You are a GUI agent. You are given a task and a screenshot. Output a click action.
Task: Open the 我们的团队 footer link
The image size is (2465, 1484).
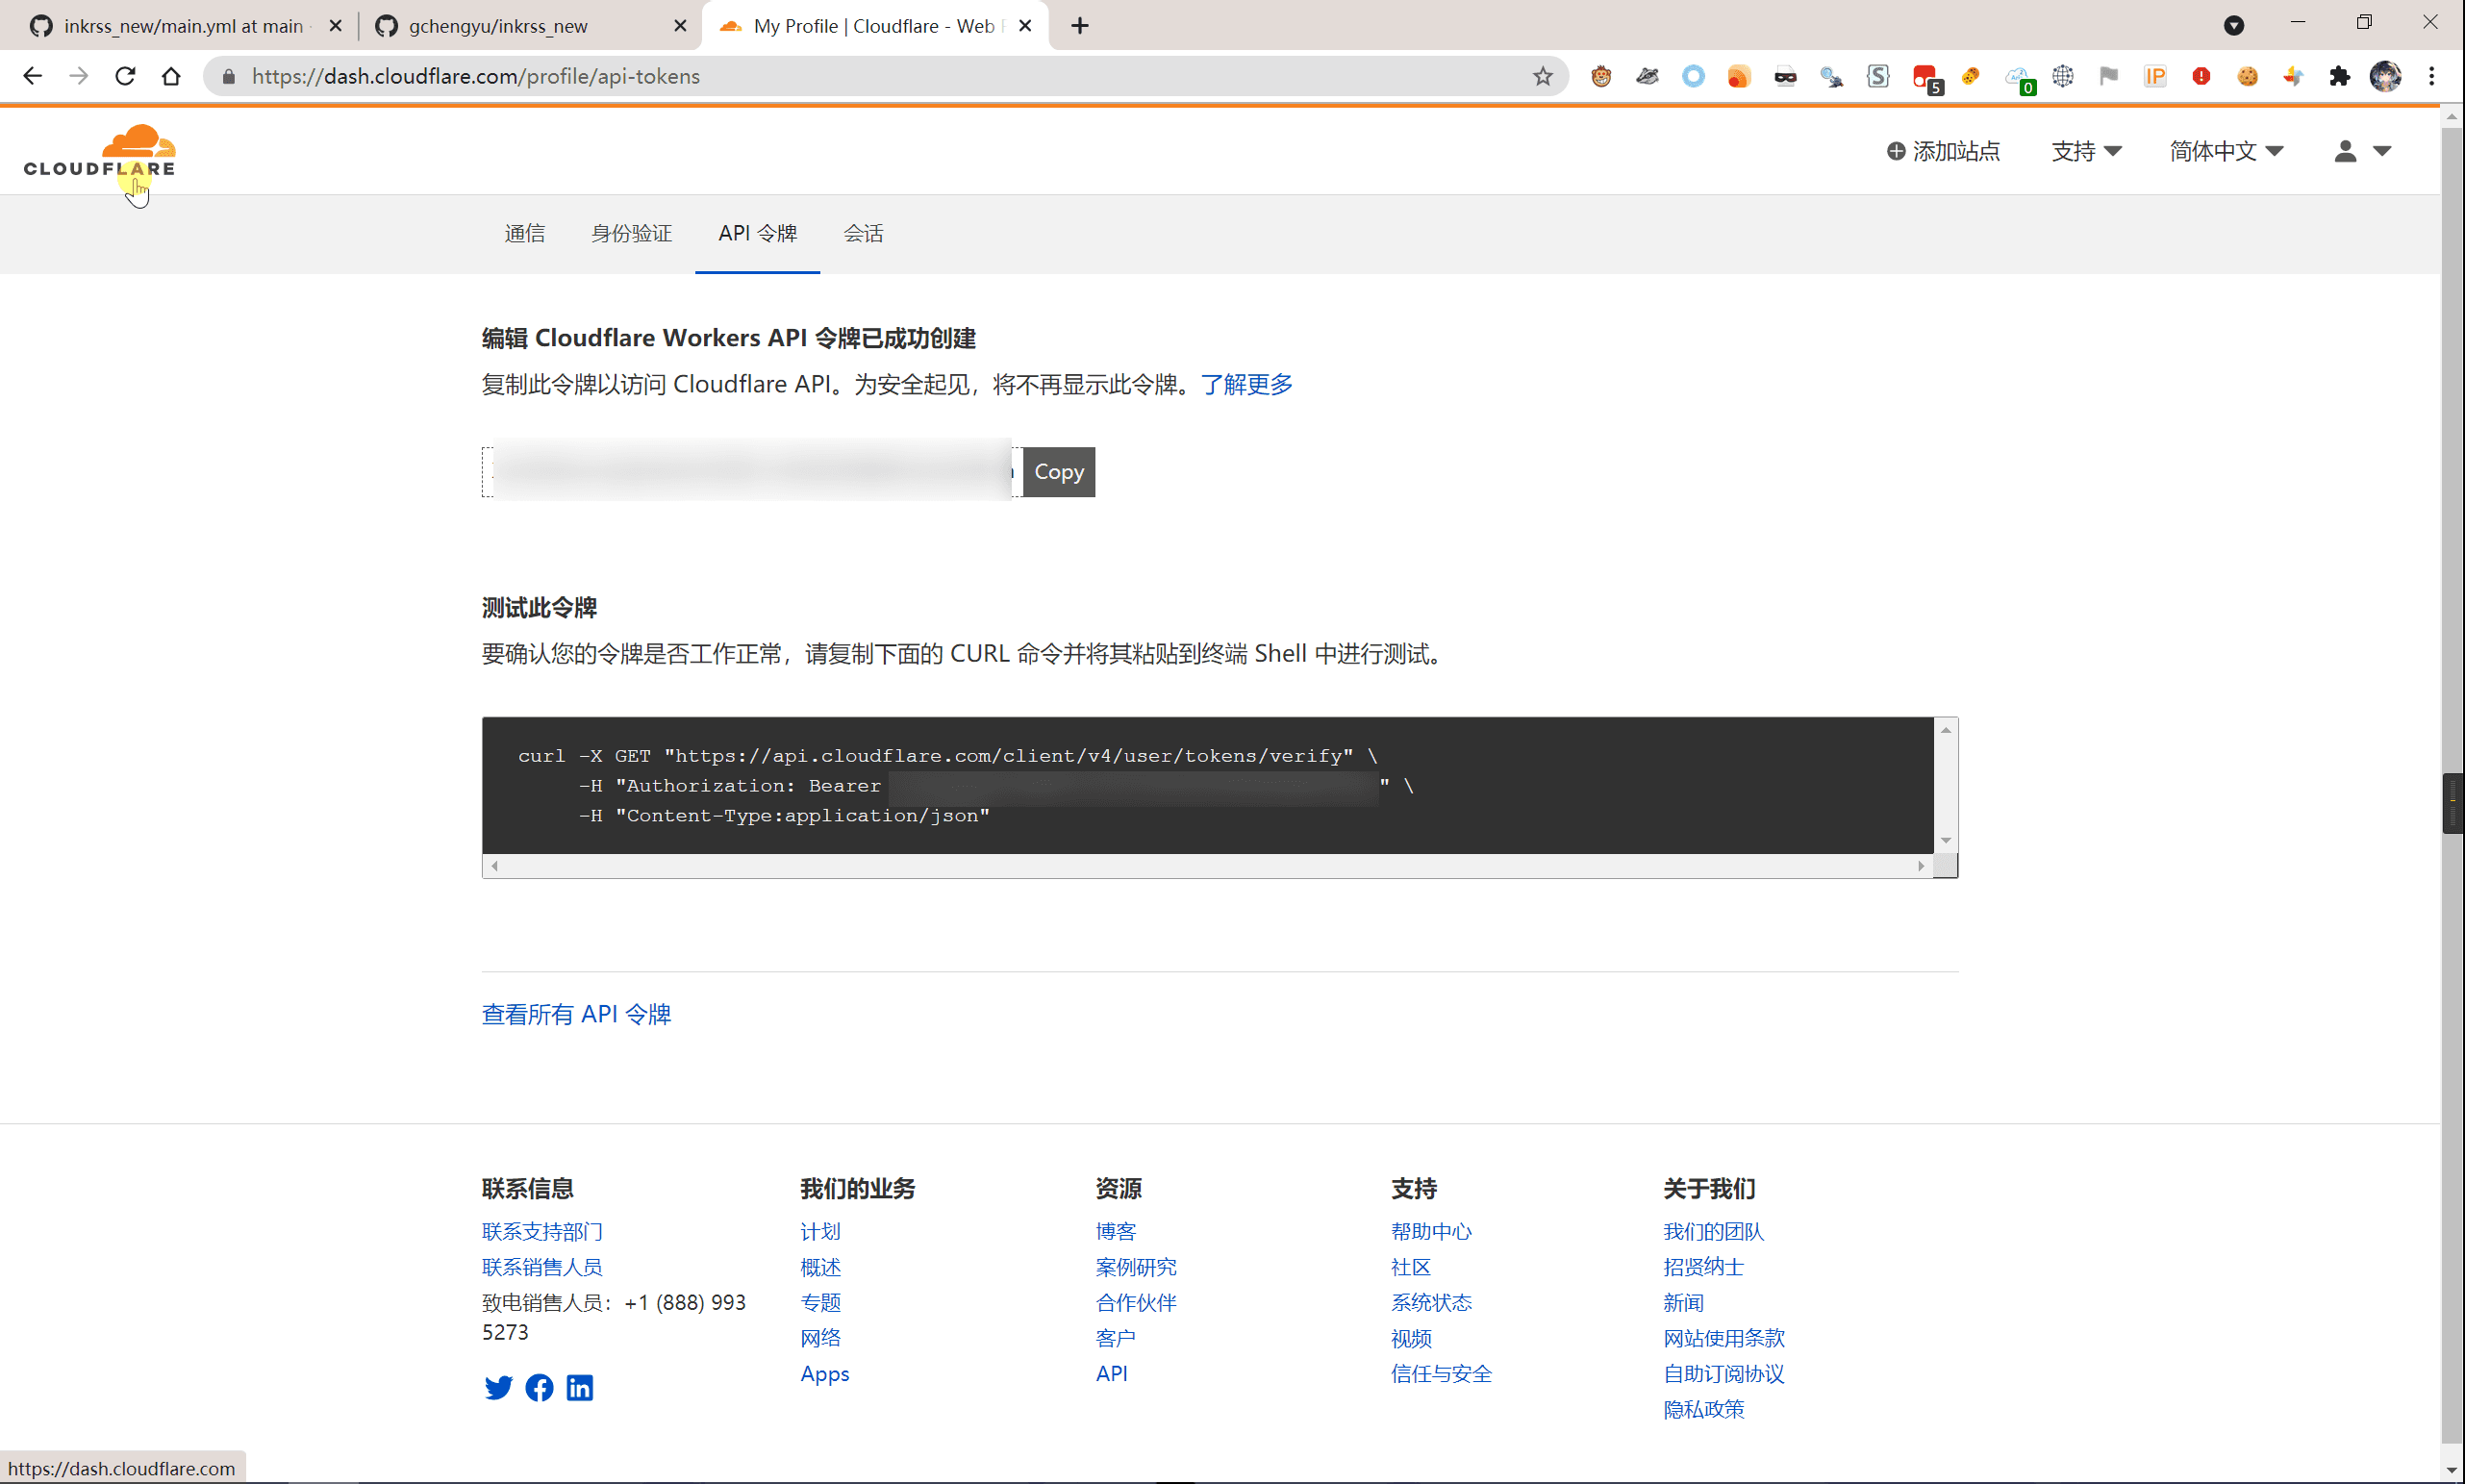[1713, 1232]
